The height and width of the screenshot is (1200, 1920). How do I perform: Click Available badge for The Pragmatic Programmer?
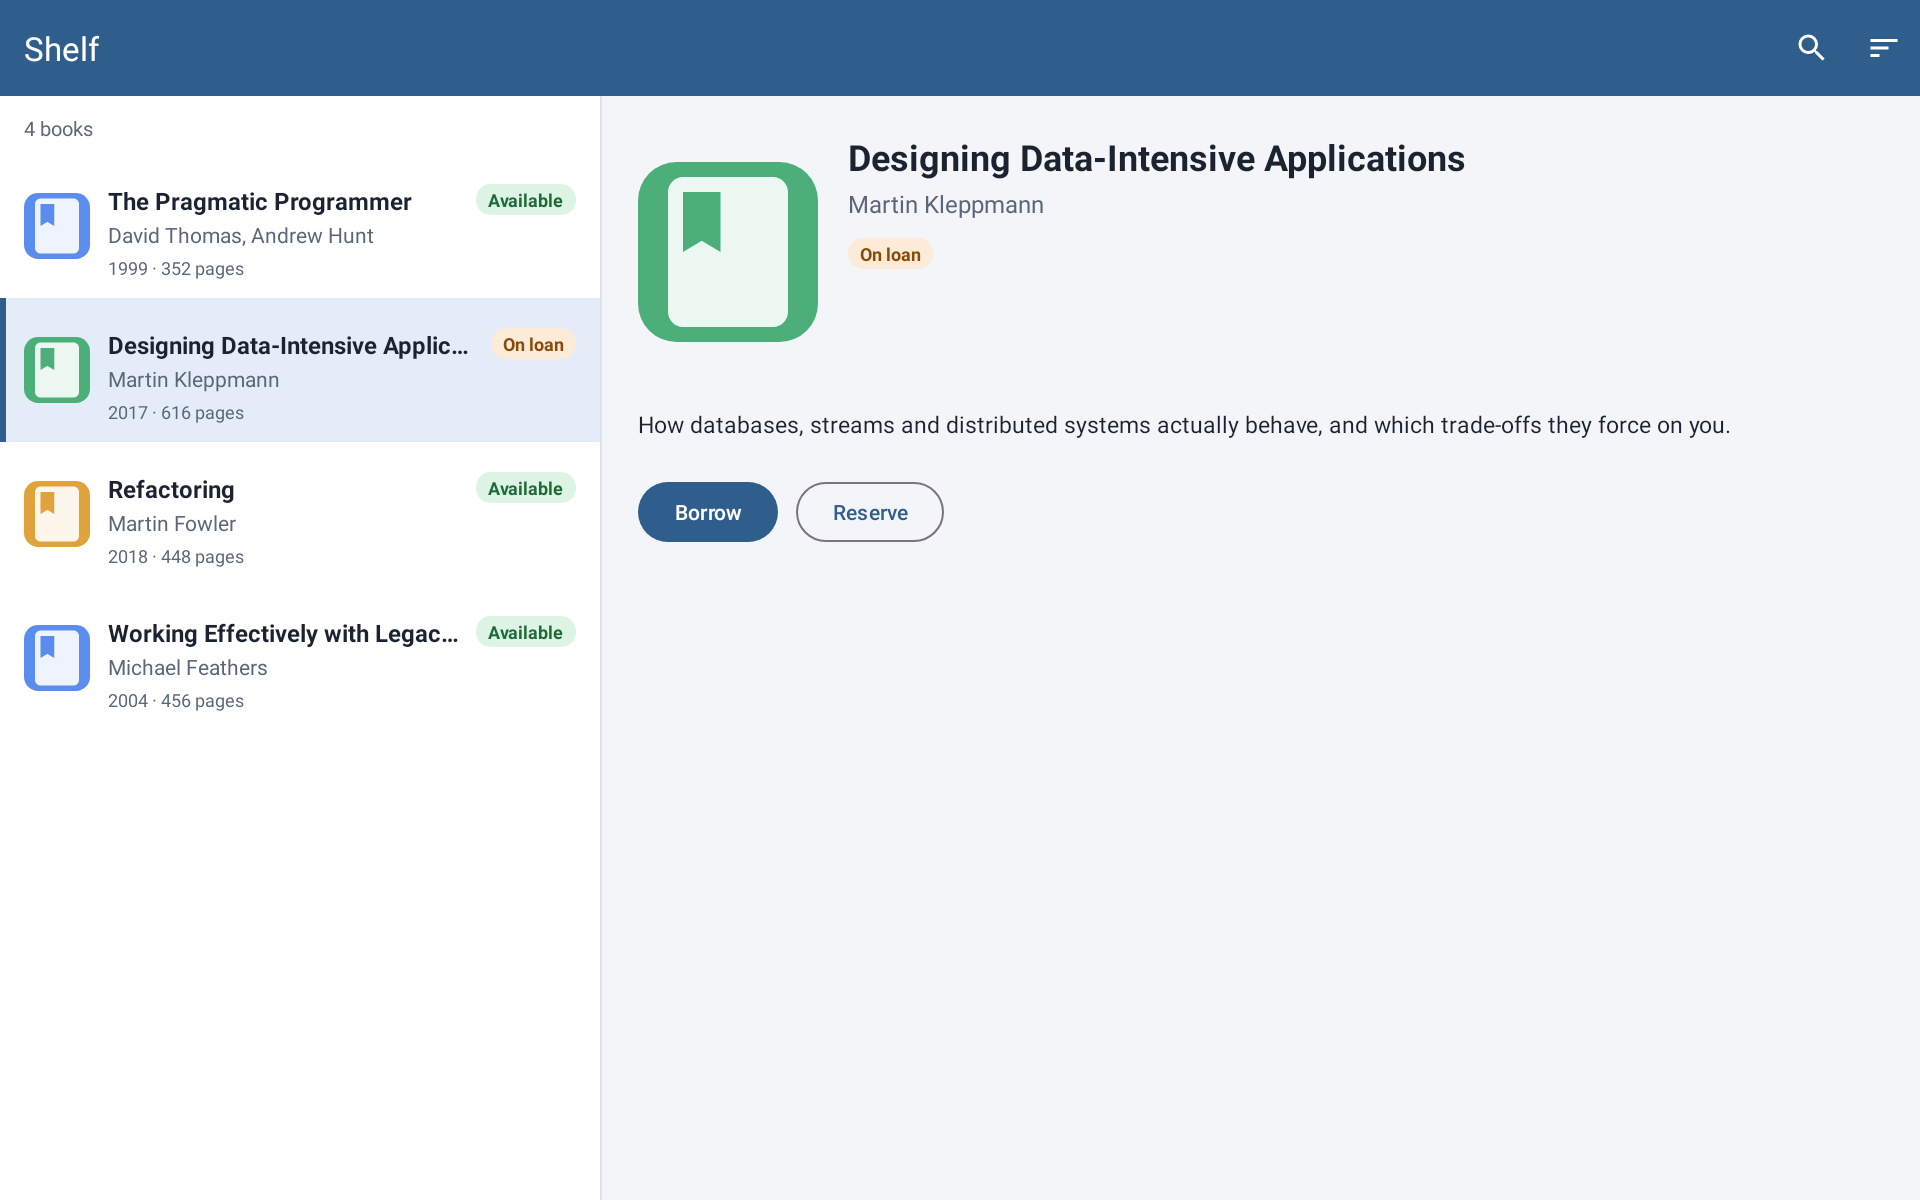coord(526,200)
